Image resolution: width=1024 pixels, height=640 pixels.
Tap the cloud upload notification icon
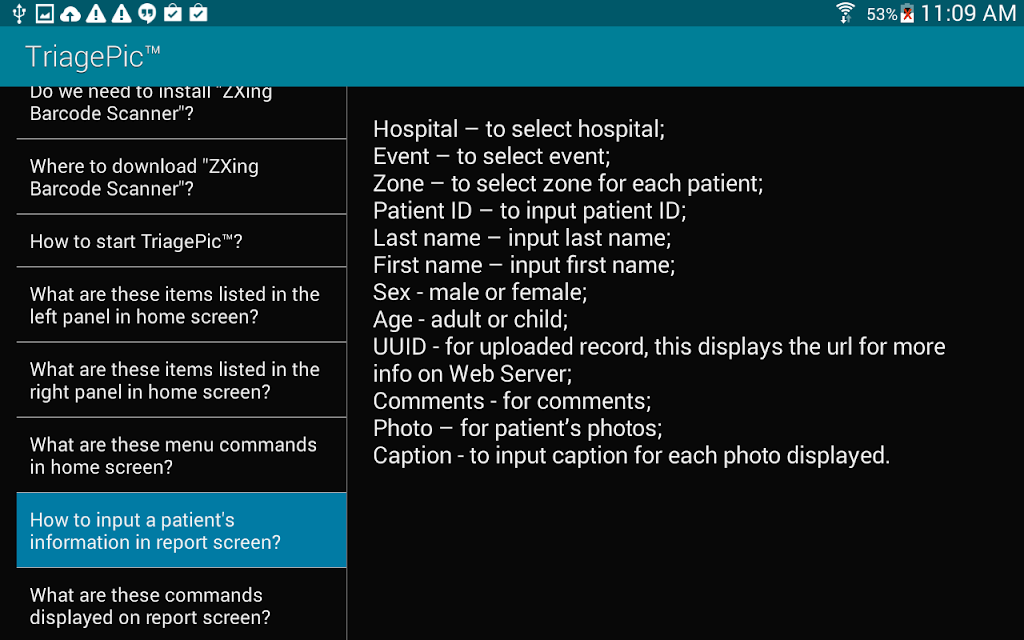pyautogui.click(x=70, y=14)
